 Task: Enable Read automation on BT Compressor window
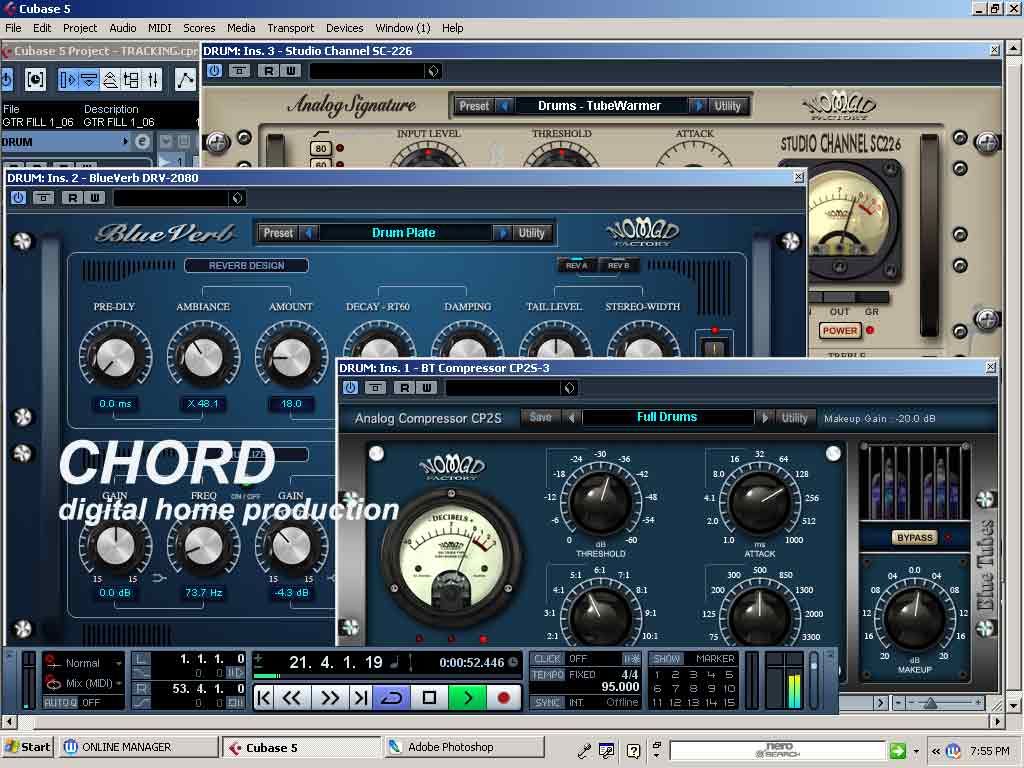click(x=404, y=388)
